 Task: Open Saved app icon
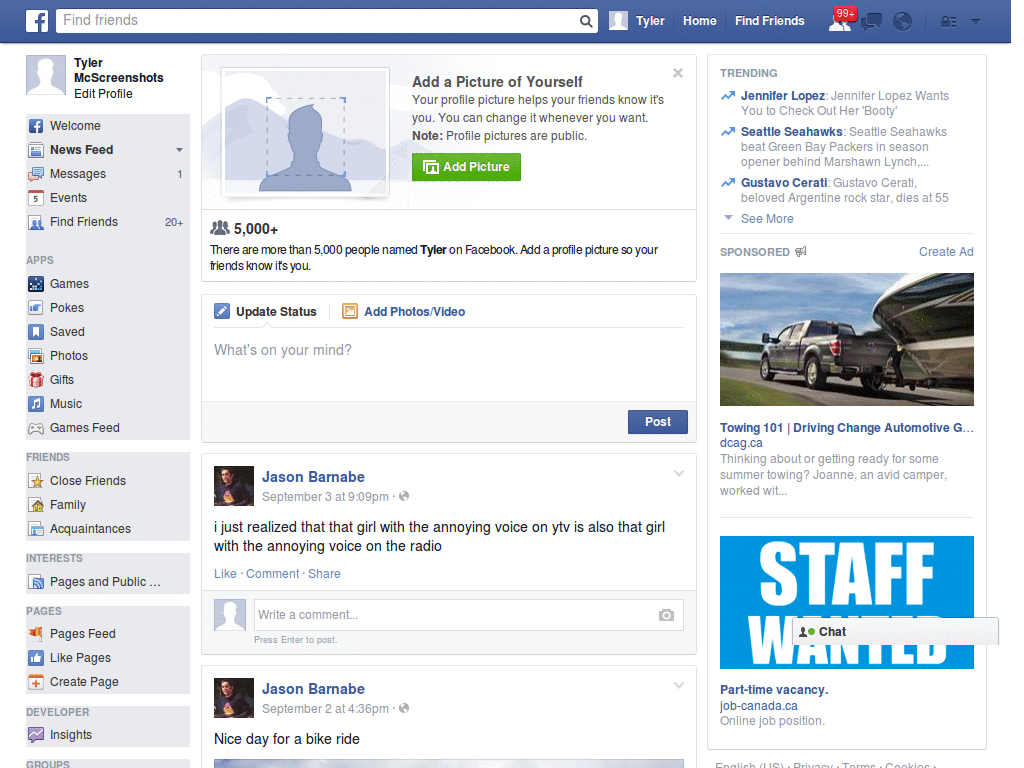click(36, 332)
